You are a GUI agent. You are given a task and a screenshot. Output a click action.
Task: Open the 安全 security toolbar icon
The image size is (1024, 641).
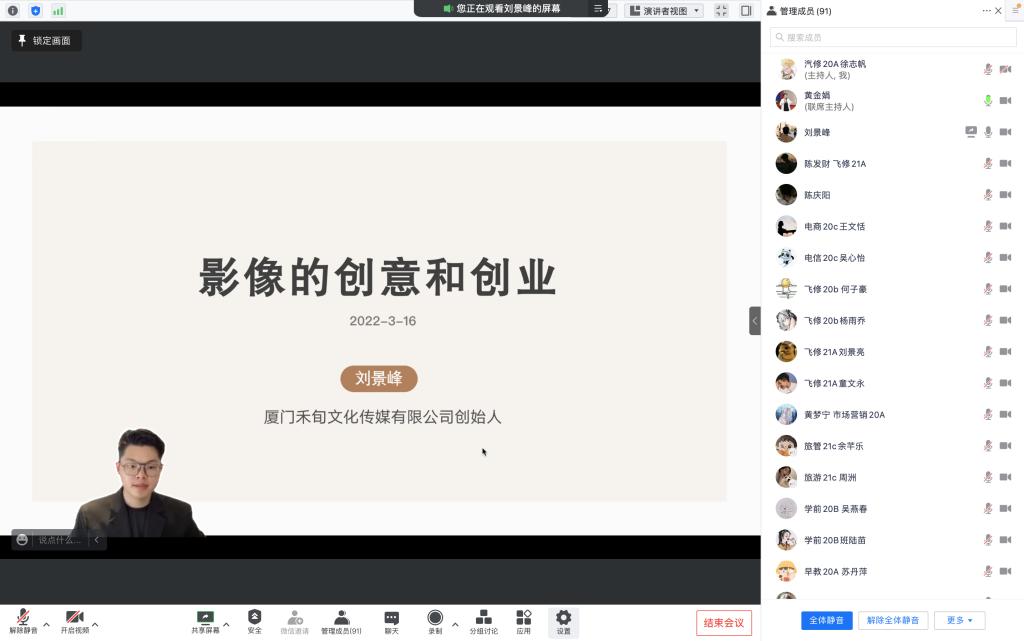[255, 621]
